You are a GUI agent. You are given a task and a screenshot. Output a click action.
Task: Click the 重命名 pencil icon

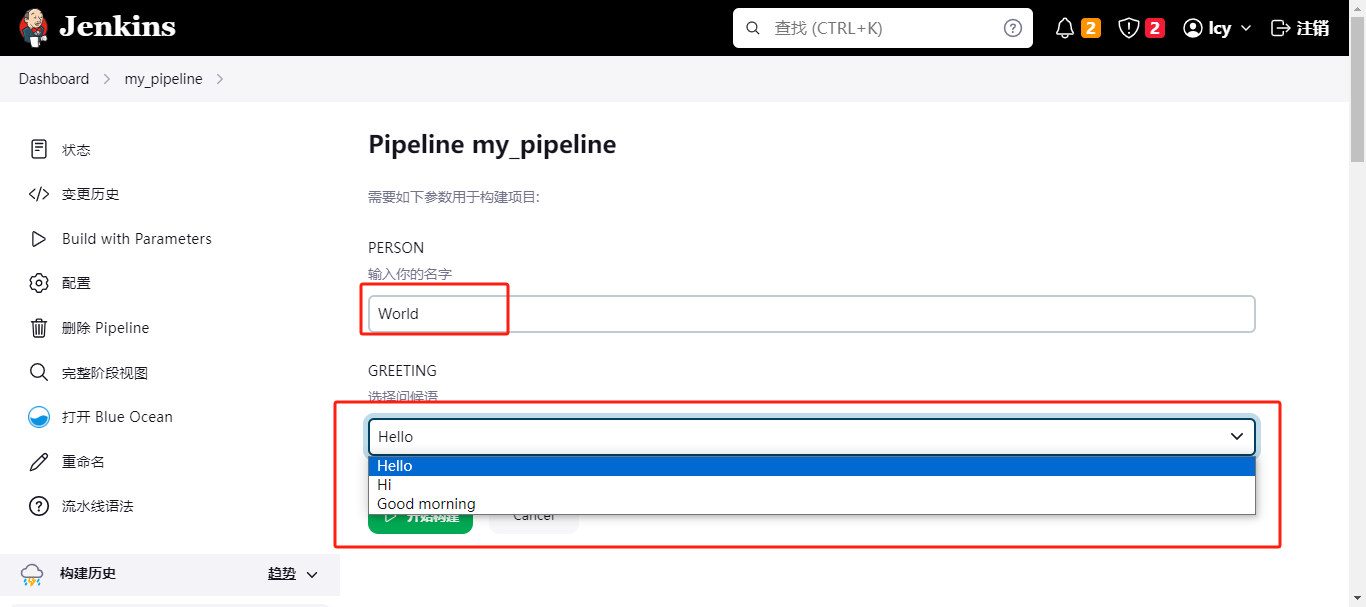39,462
